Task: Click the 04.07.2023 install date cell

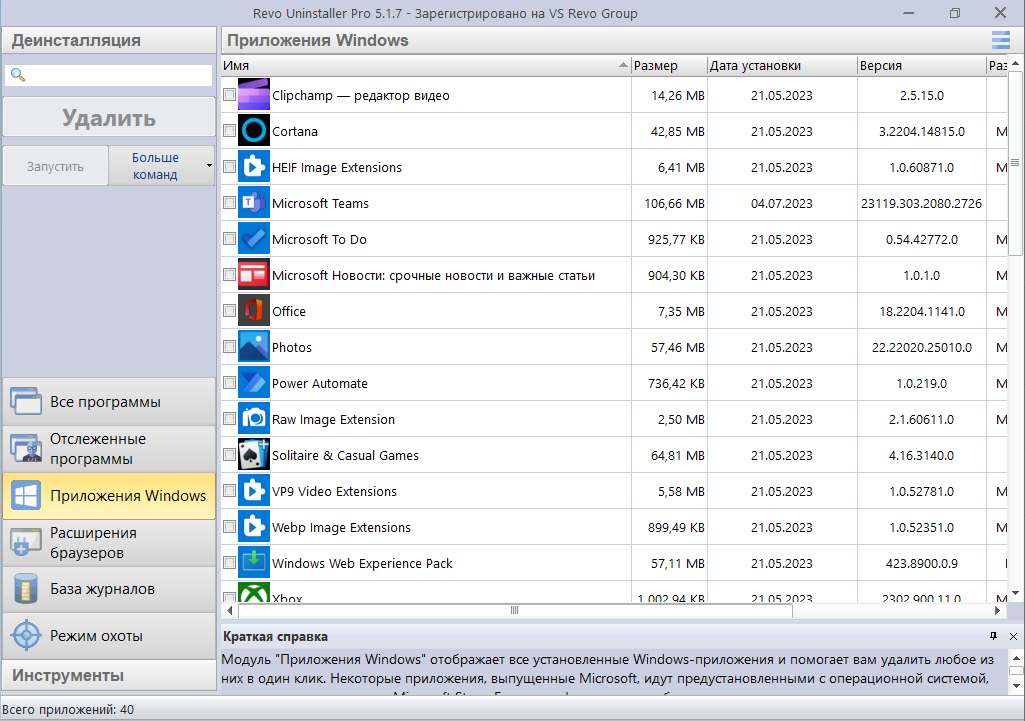Action: click(782, 203)
